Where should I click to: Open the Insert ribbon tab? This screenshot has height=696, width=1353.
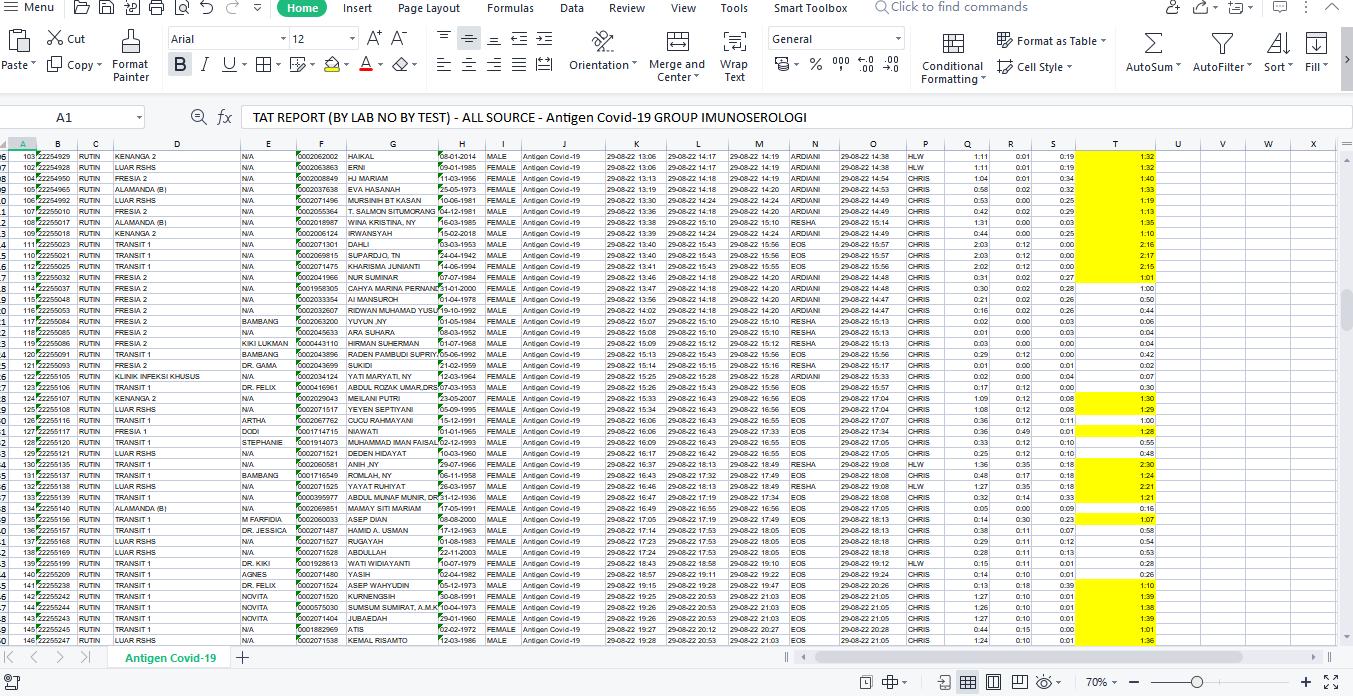coord(357,8)
